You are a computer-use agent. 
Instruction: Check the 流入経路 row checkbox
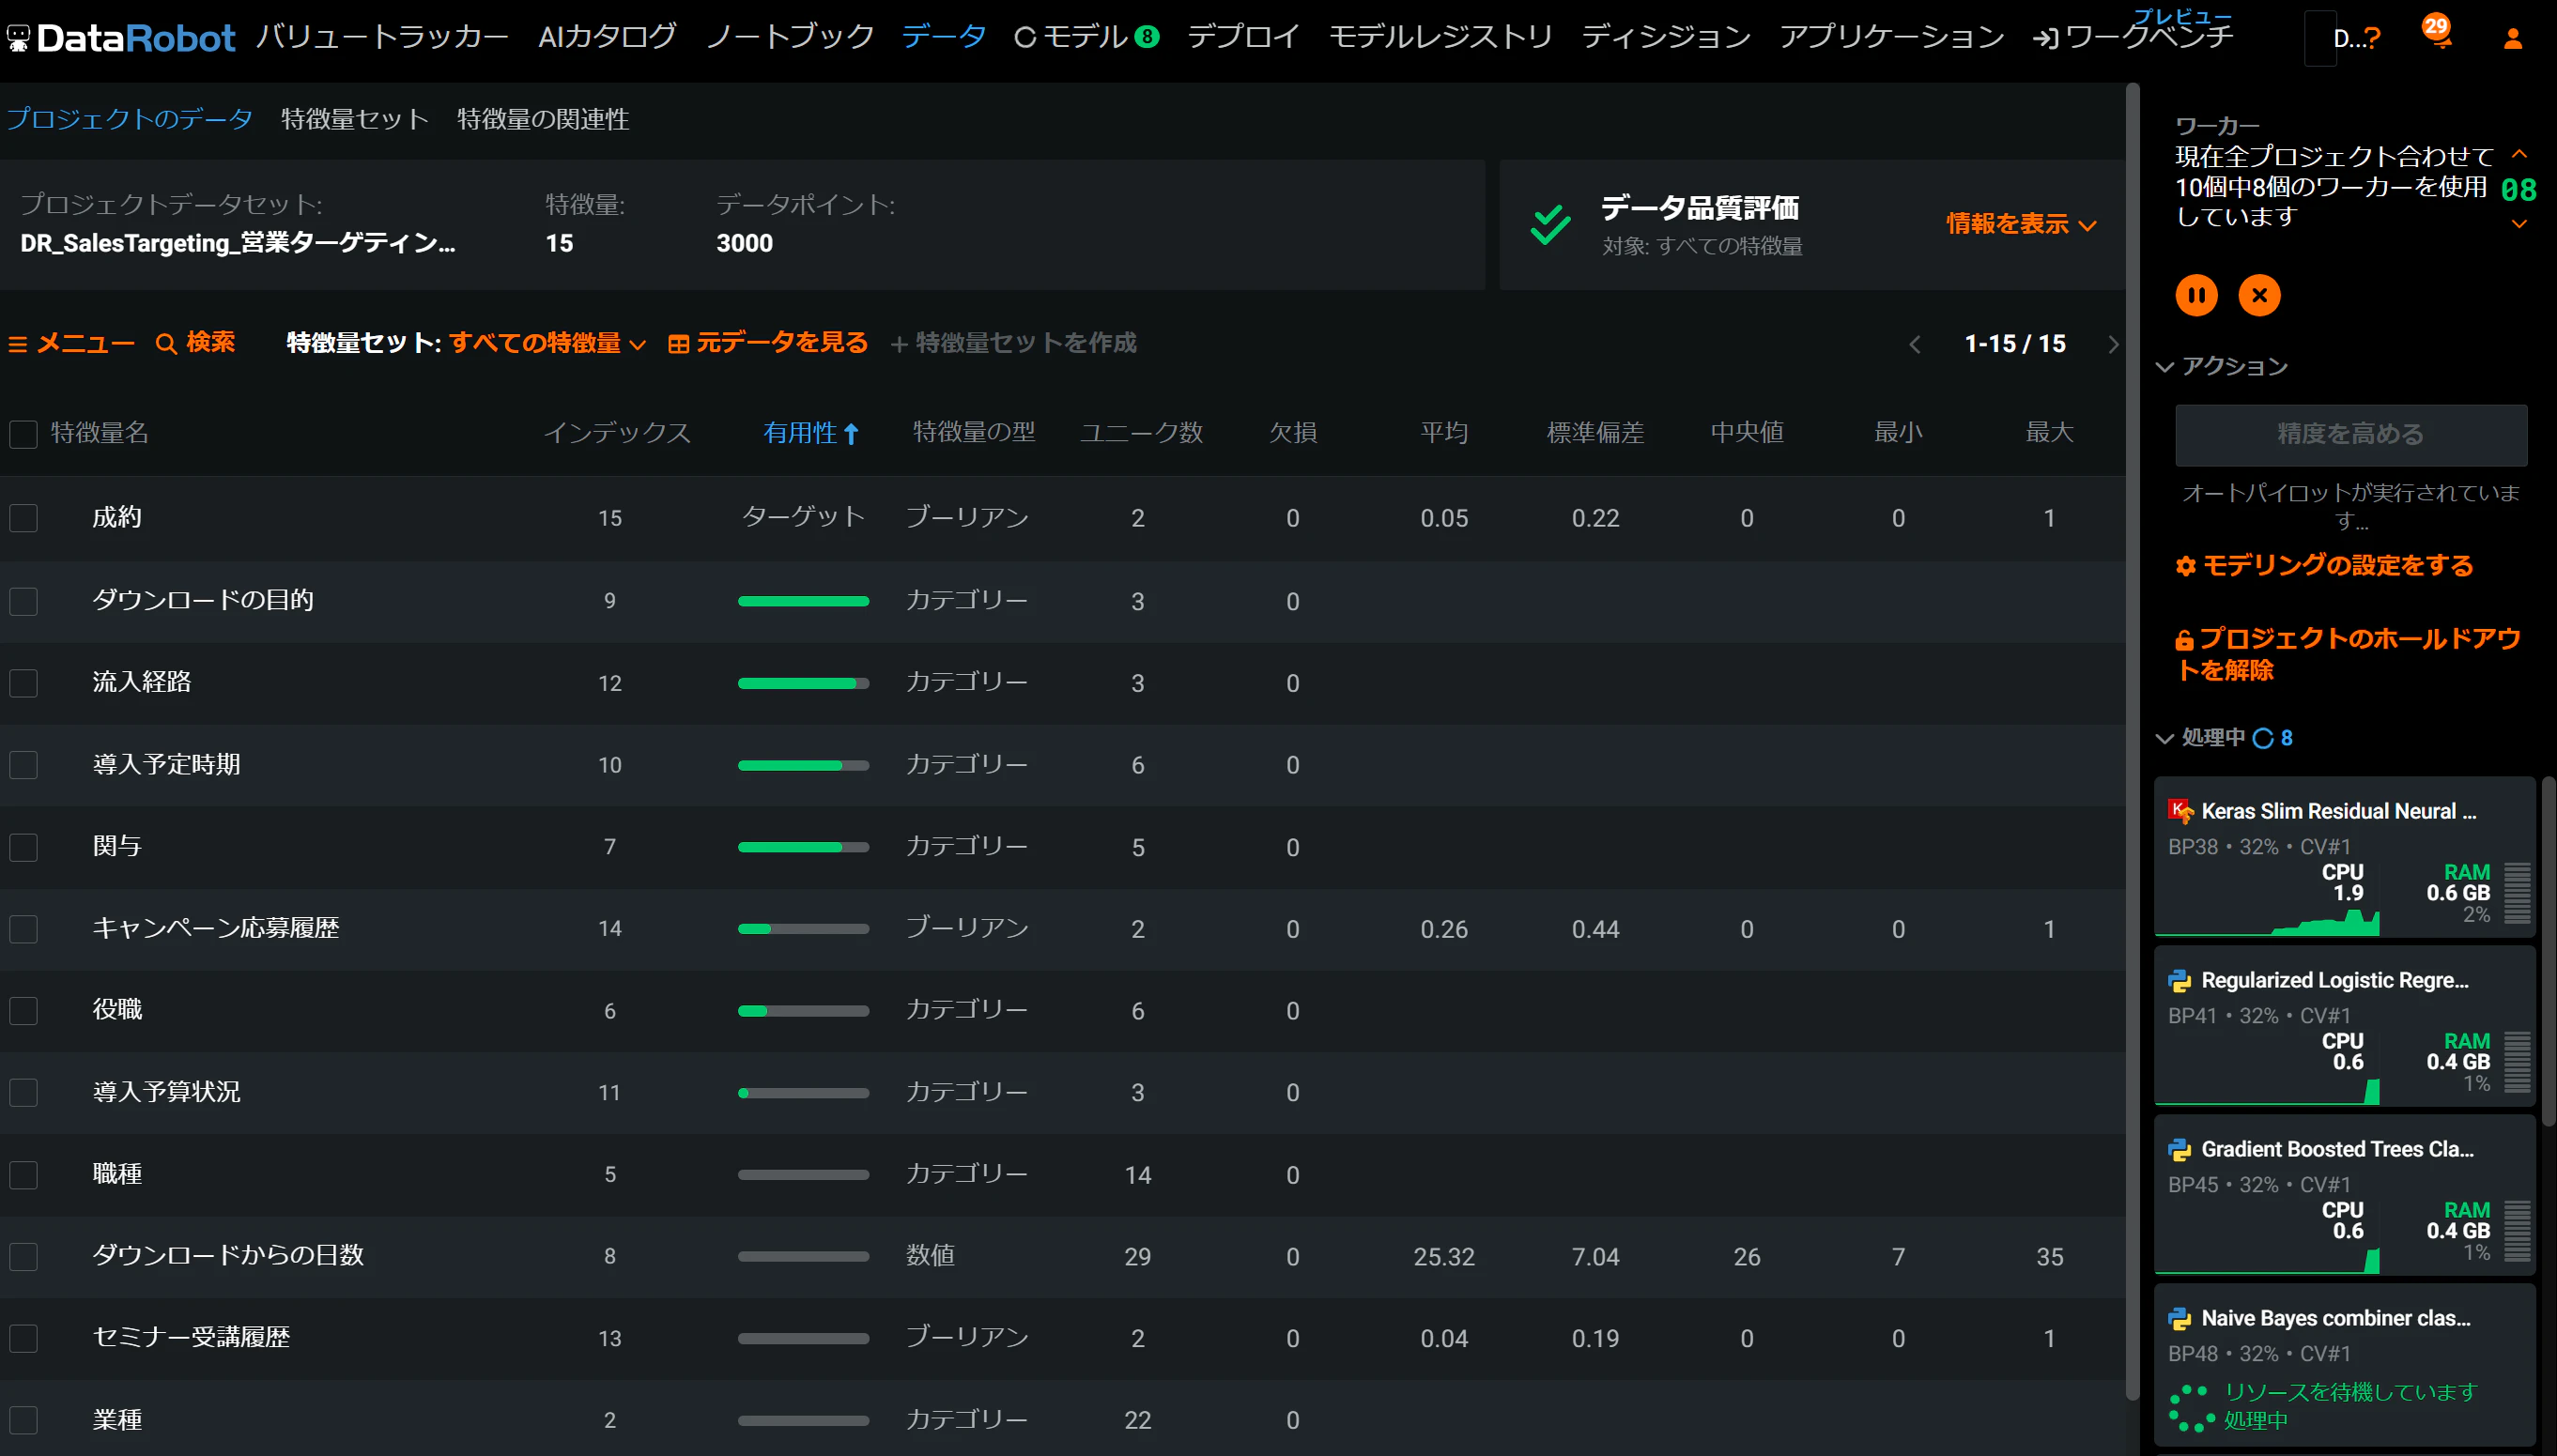click(23, 683)
